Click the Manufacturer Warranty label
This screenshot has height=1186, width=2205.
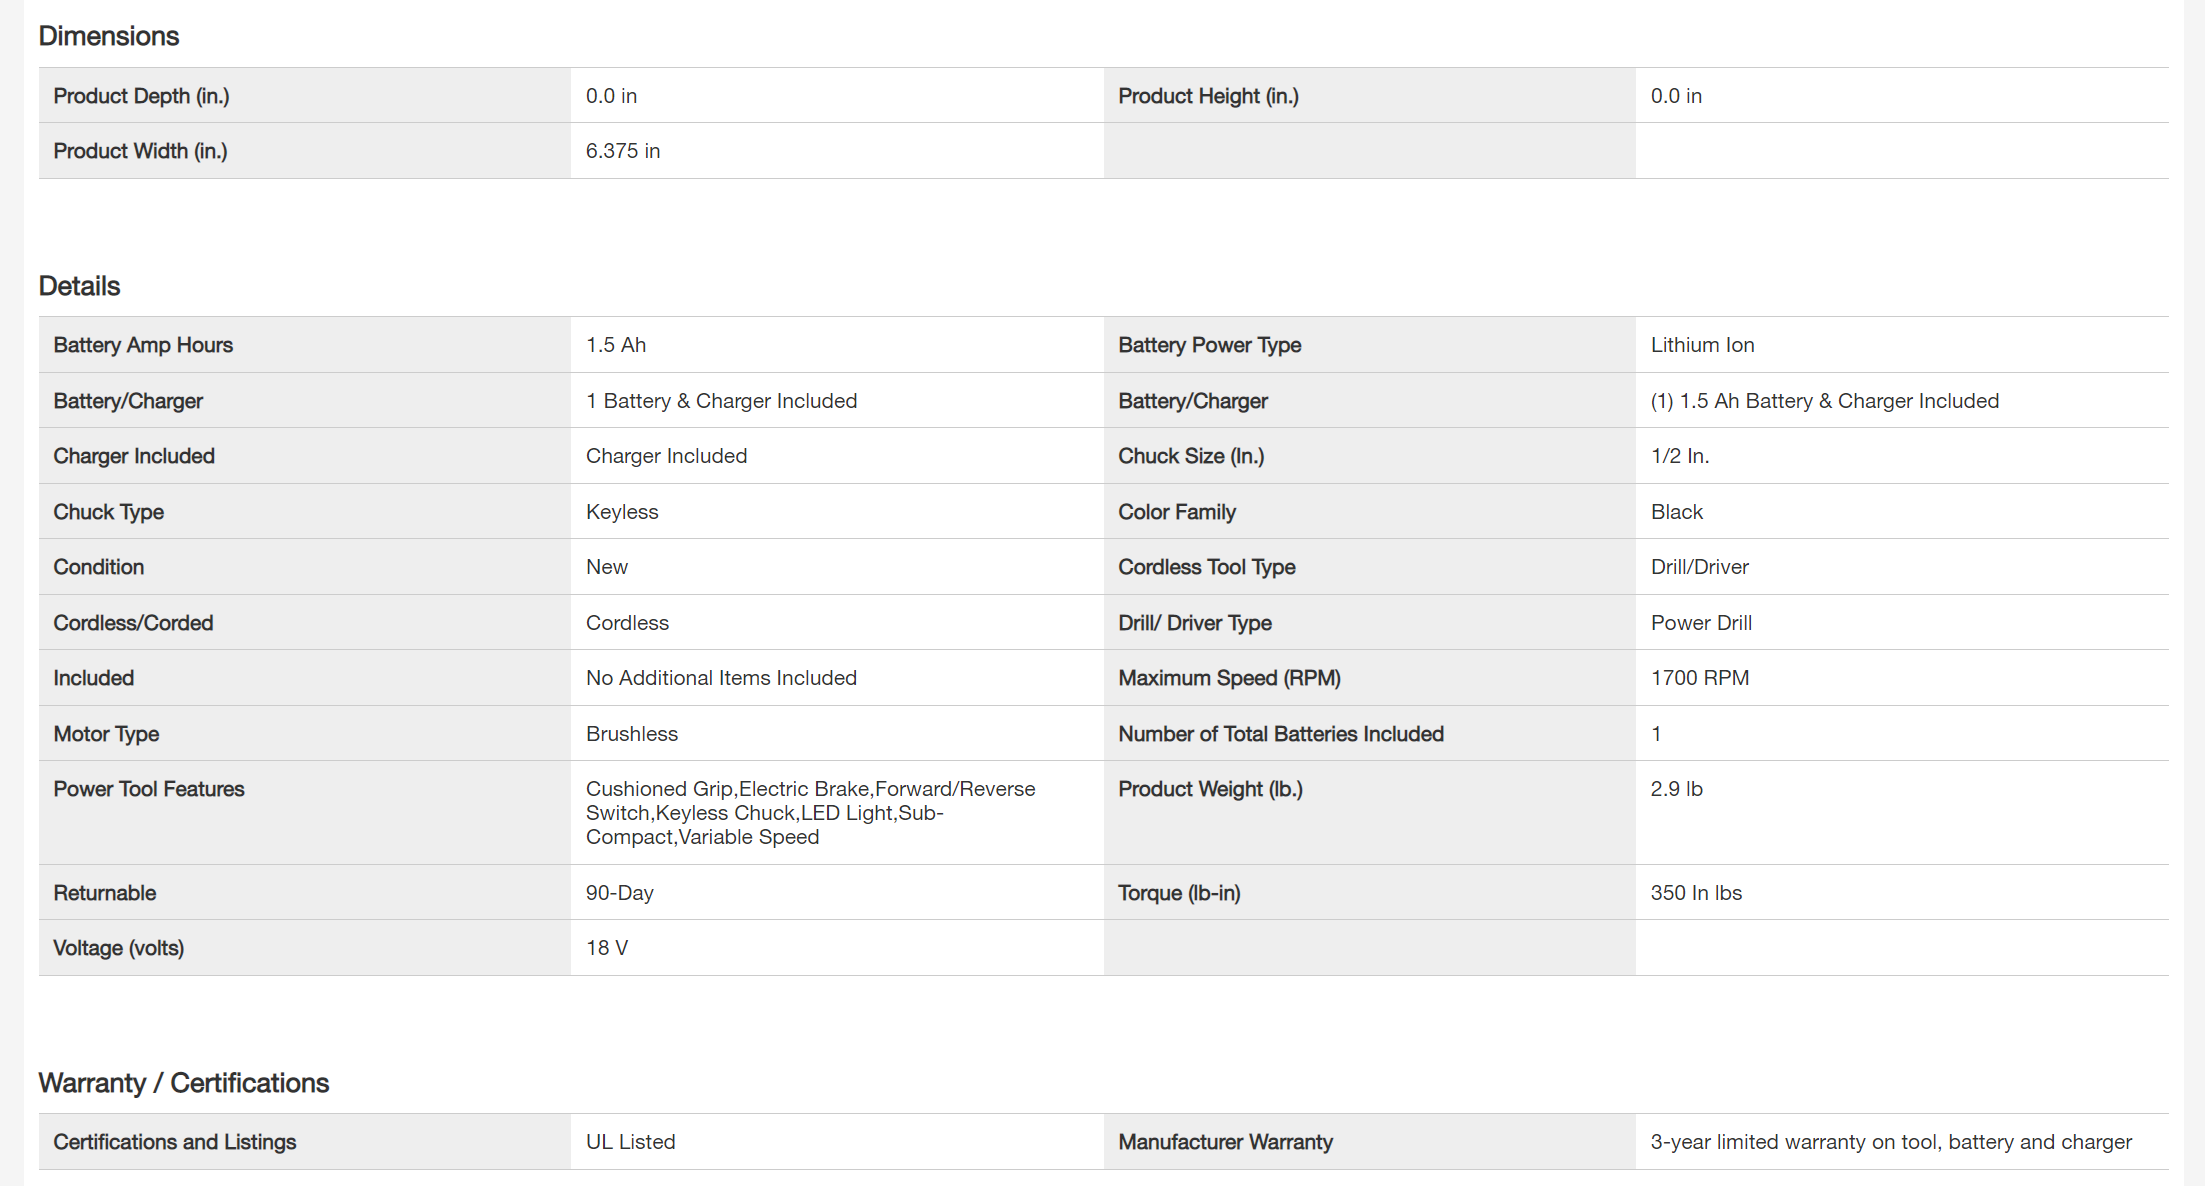[x=1225, y=1142]
